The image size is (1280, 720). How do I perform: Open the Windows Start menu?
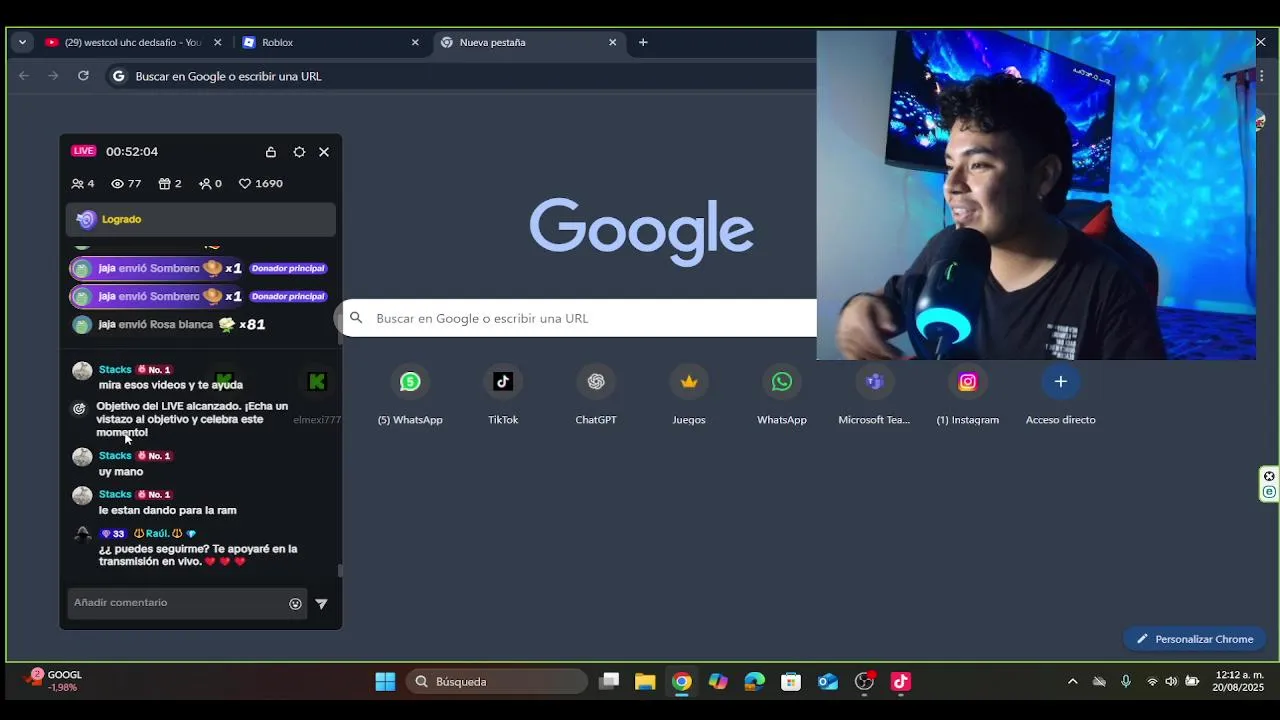tap(385, 682)
